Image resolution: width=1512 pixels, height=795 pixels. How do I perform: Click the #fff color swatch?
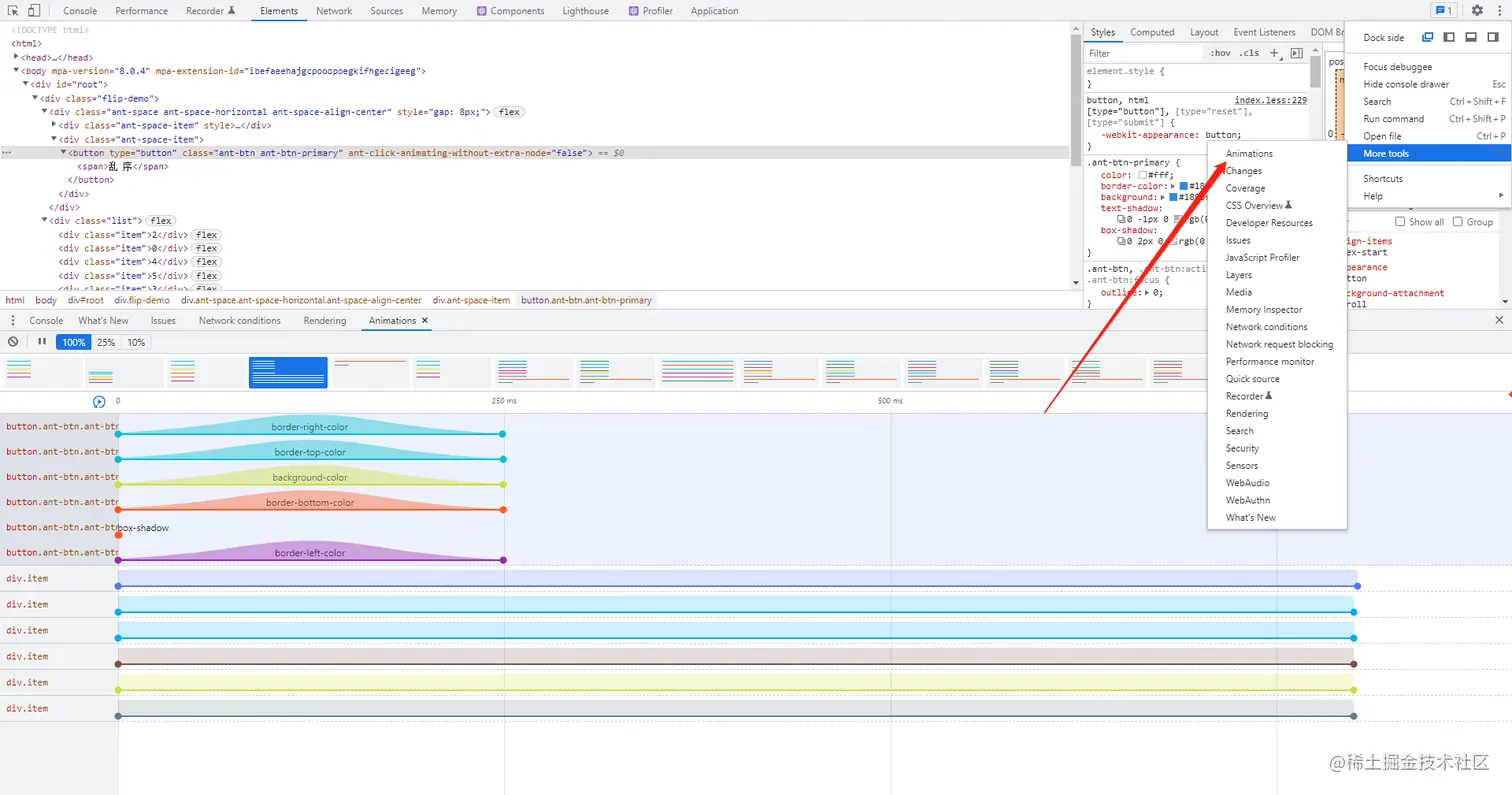[1143, 175]
